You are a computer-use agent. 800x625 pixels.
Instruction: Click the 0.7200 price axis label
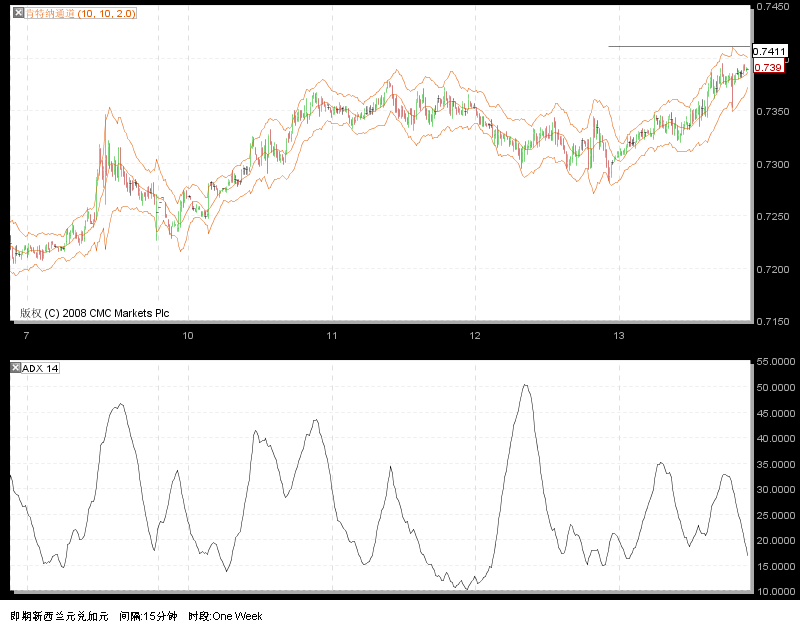point(772,269)
